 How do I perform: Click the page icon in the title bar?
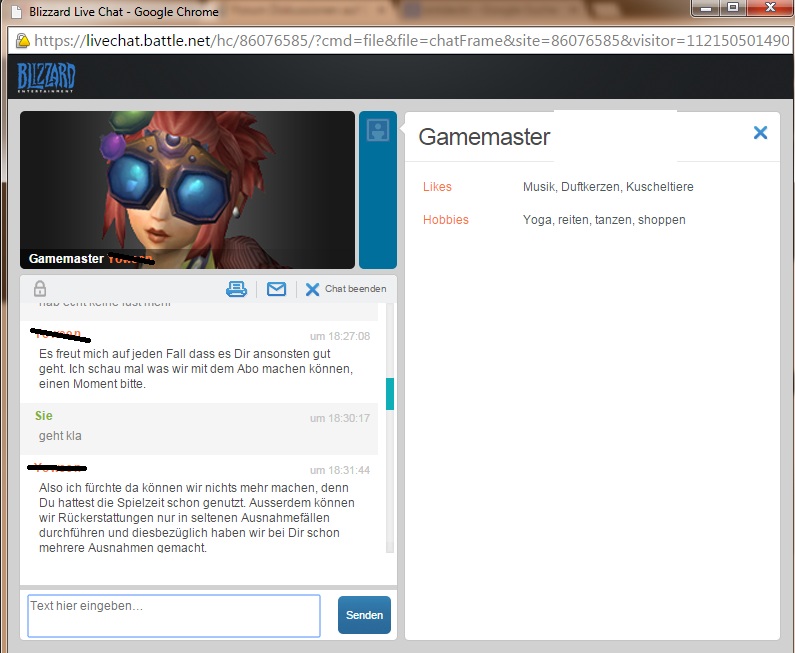(17, 12)
